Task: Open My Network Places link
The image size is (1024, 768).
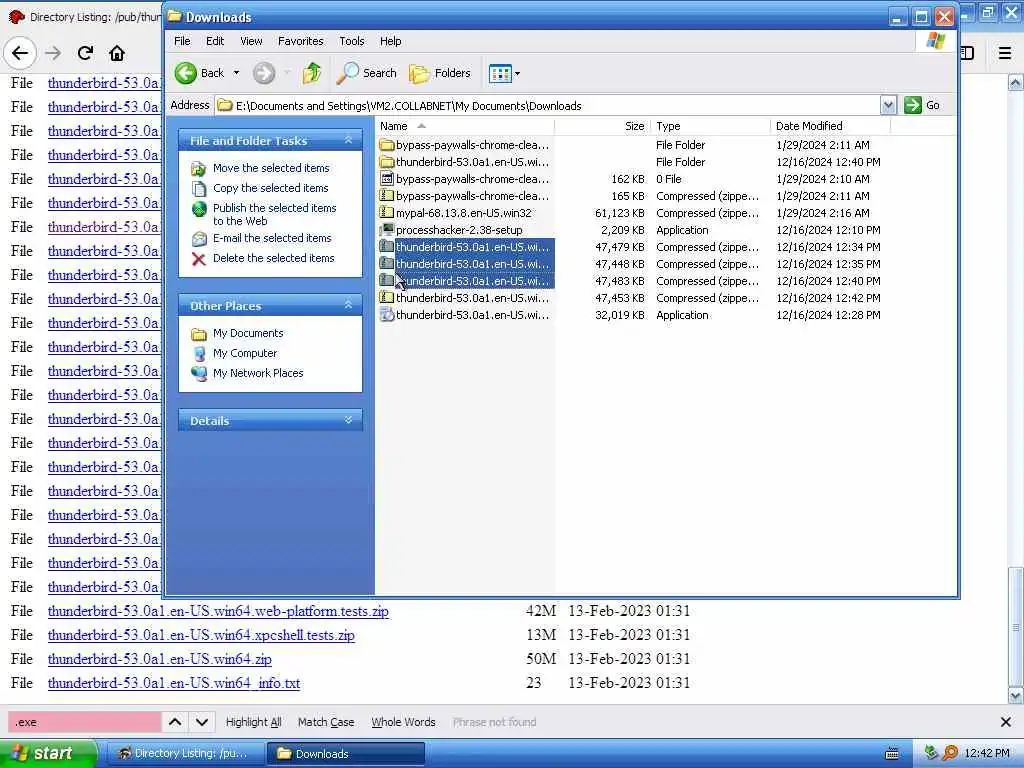Action: click(x=258, y=374)
